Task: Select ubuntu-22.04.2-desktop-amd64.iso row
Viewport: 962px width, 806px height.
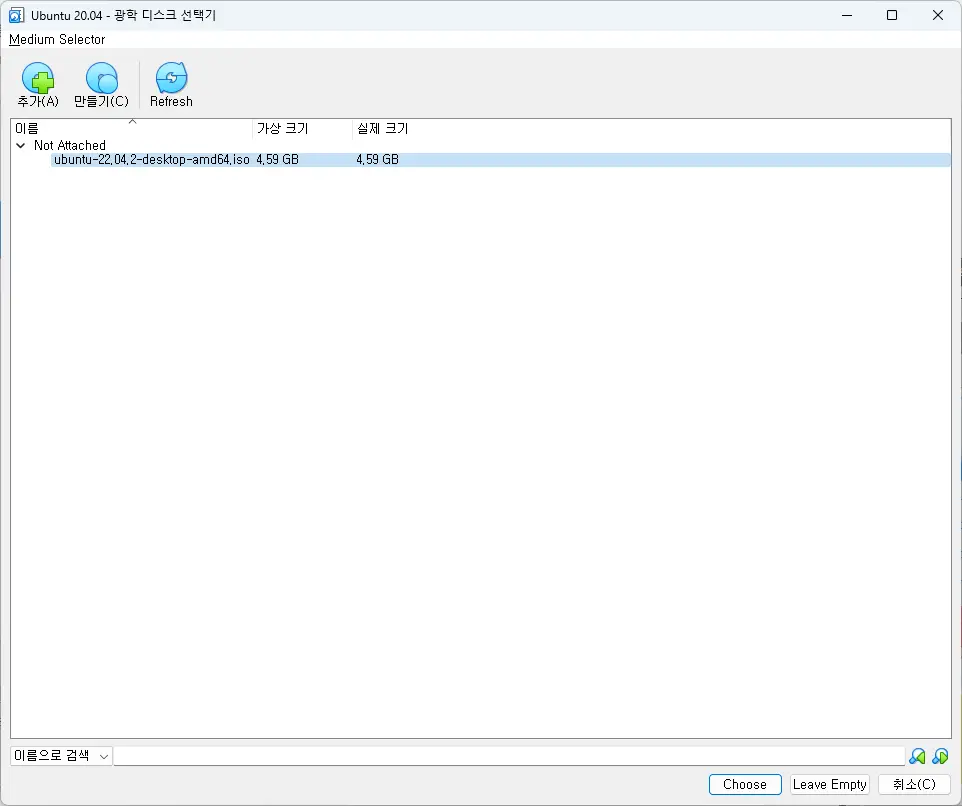Action: (x=500, y=159)
